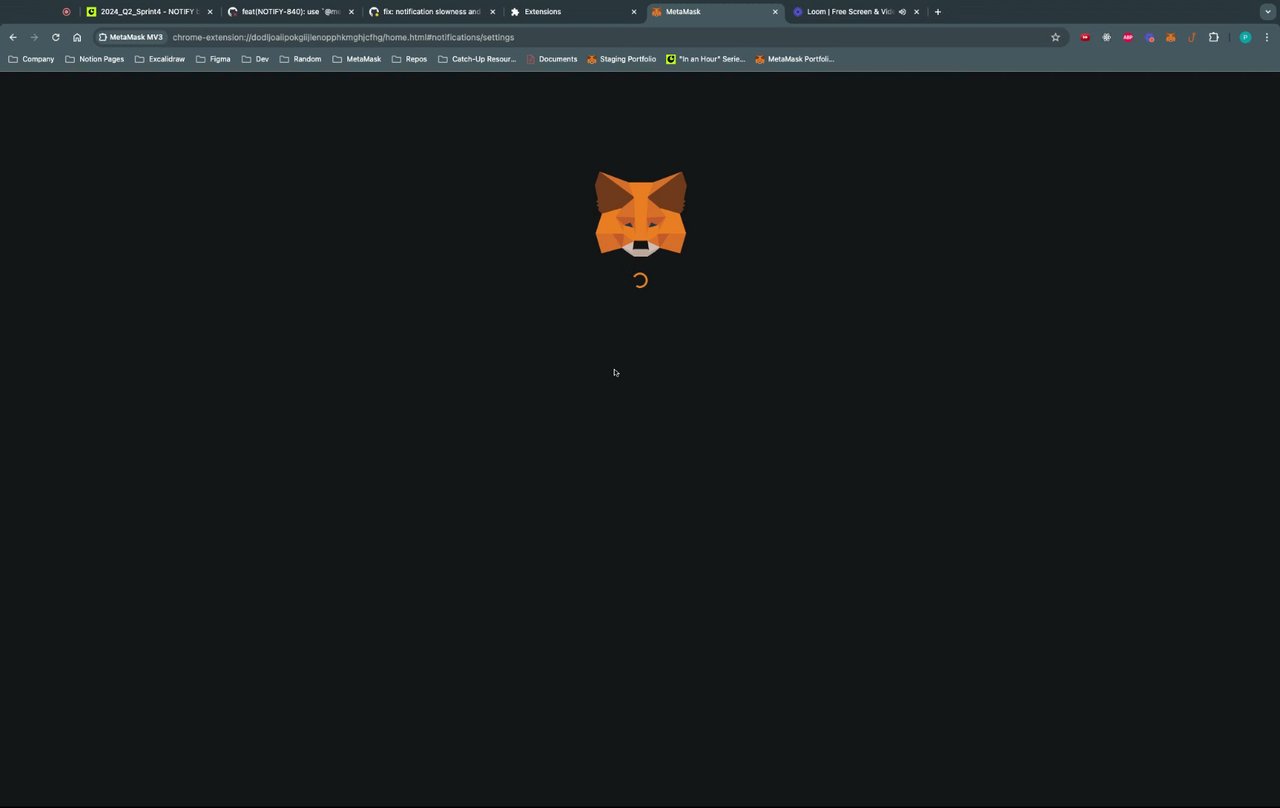
Task: Close the 2024_Q2_Sprint4 tab
Action: 210,12
